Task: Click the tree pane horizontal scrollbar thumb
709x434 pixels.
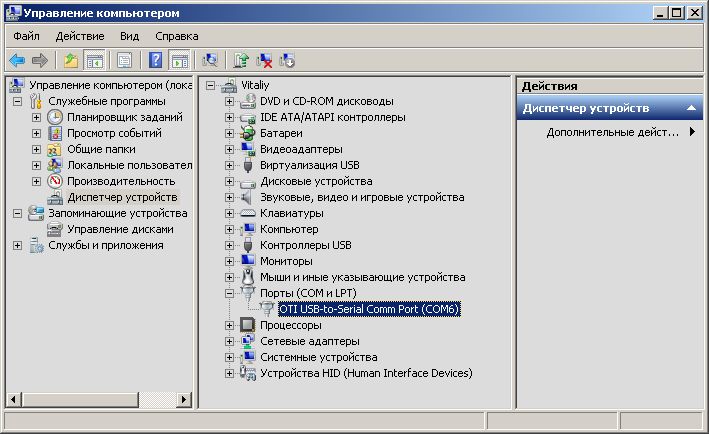Action: click(x=80, y=399)
